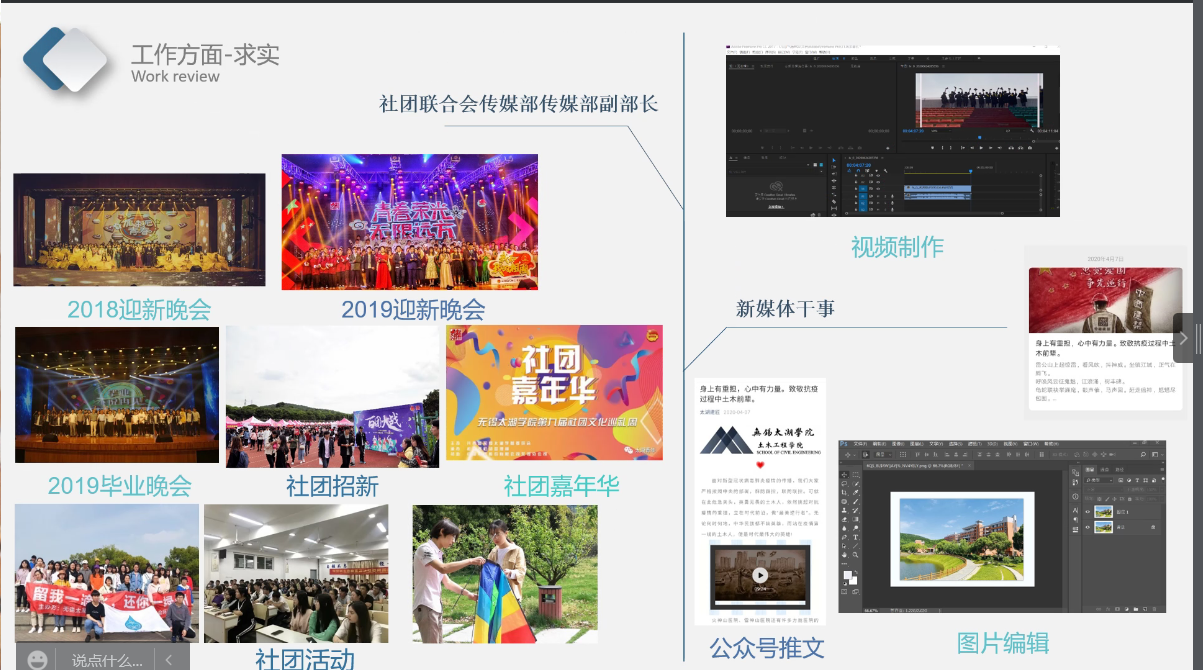The height and width of the screenshot is (670, 1203).
Task: Open the 文件 menu in Photoshop's menu bar
Action: [x=858, y=444]
